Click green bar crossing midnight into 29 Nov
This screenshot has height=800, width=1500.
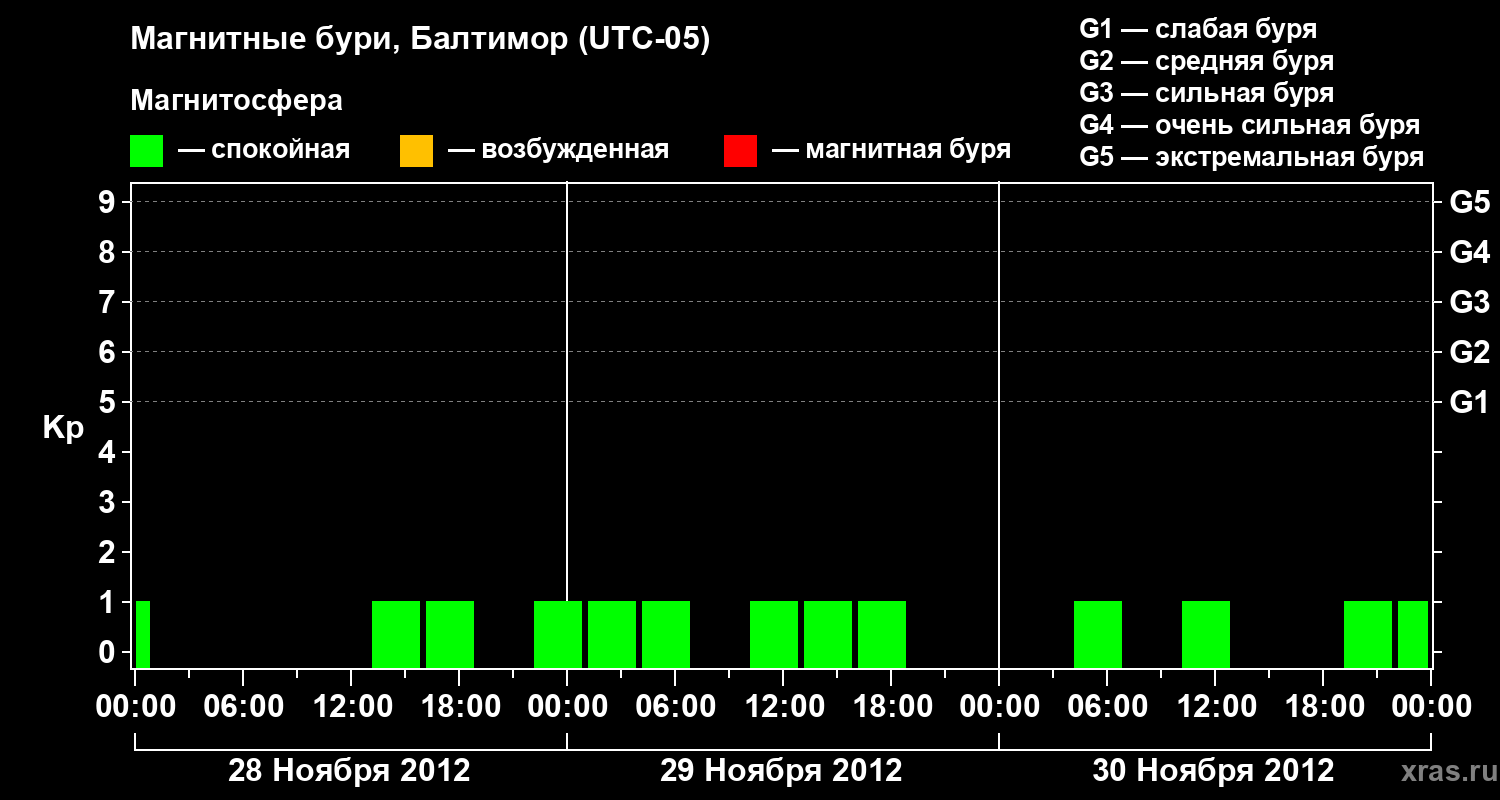click(x=558, y=634)
